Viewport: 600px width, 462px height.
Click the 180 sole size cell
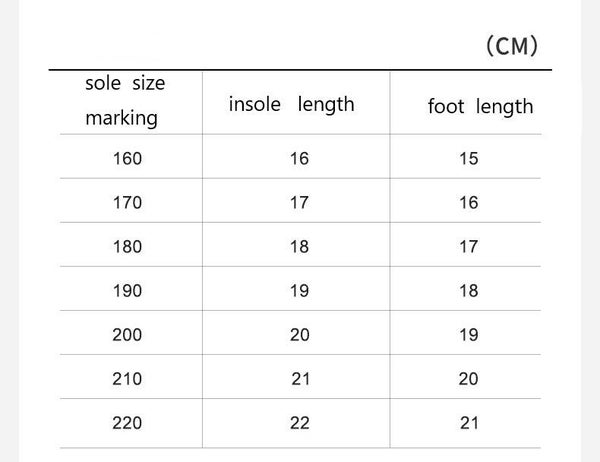(x=128, y=246)
